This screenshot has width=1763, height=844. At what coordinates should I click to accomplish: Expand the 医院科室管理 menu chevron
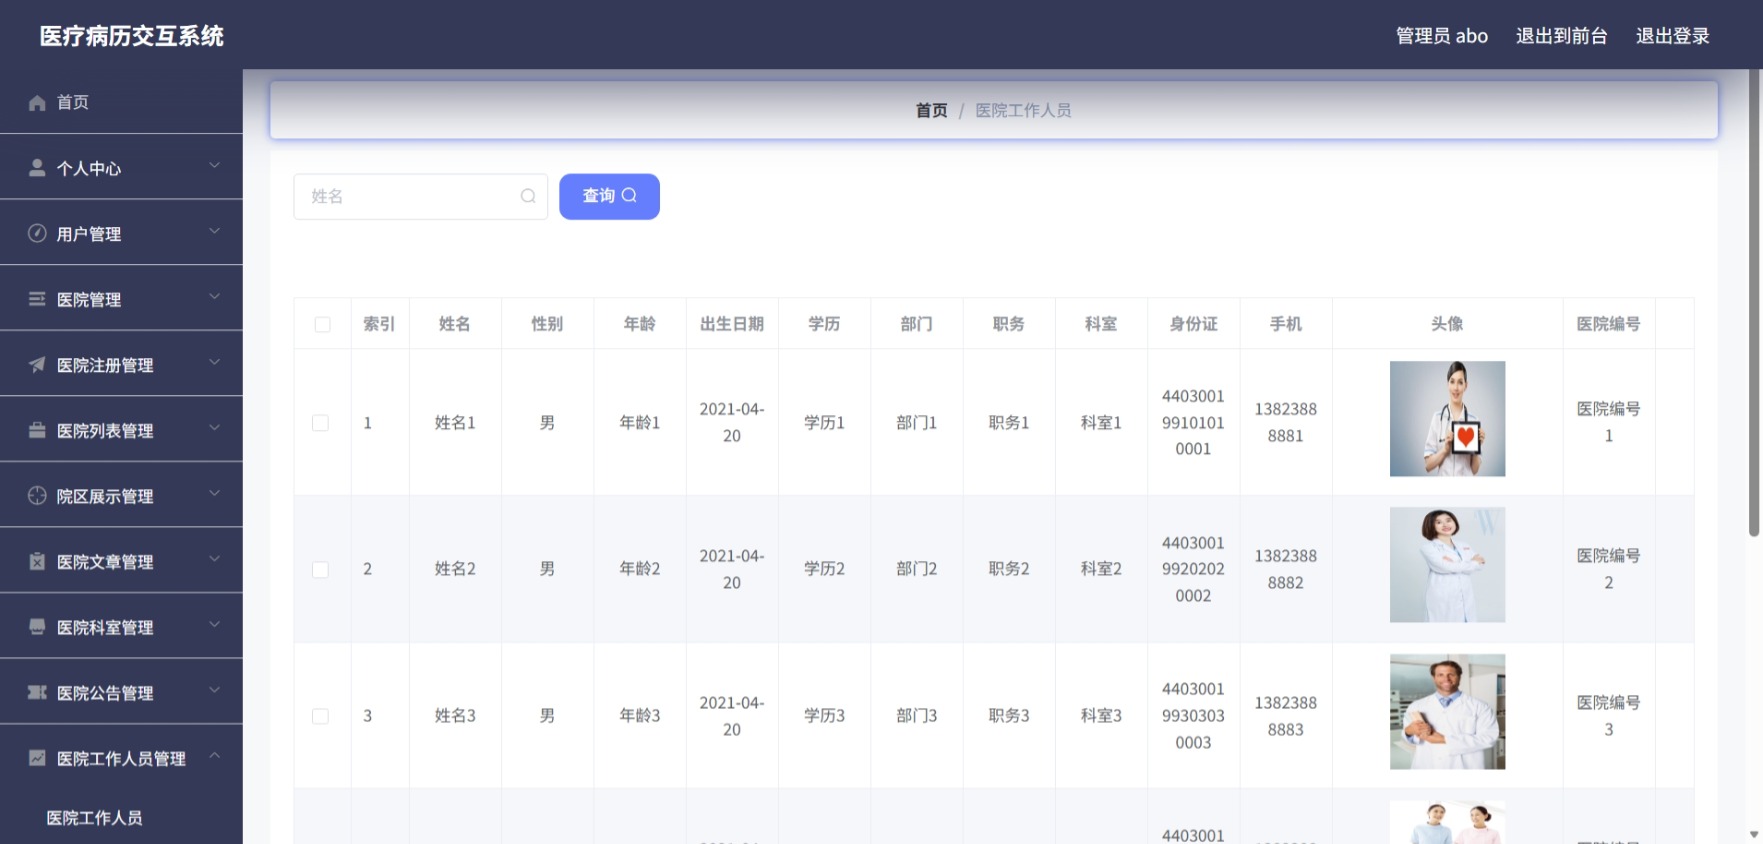coord(214,625)
